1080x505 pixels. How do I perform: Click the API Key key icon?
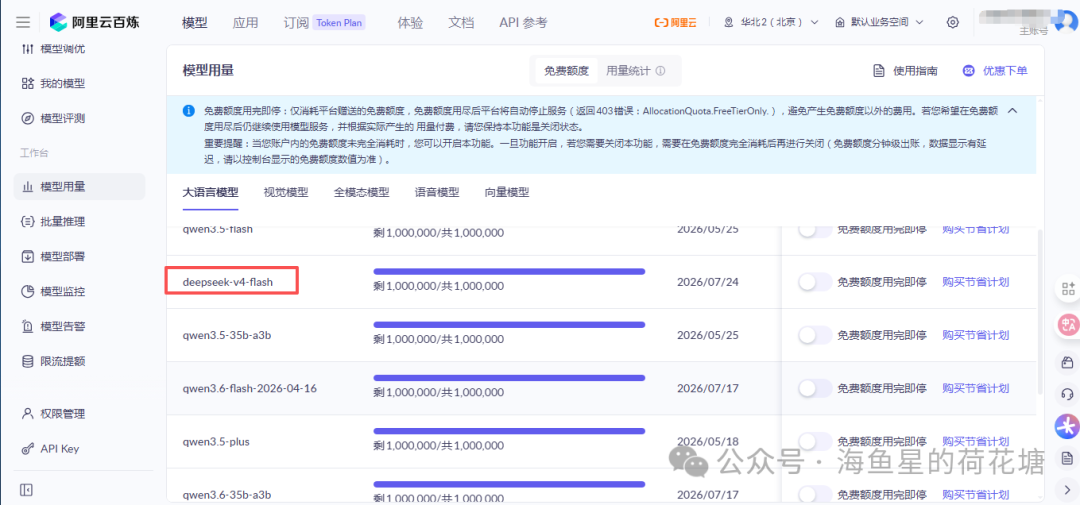28,449
